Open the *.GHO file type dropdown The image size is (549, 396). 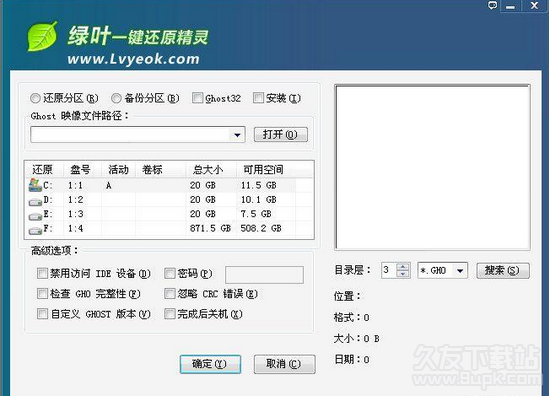point(460,271)
